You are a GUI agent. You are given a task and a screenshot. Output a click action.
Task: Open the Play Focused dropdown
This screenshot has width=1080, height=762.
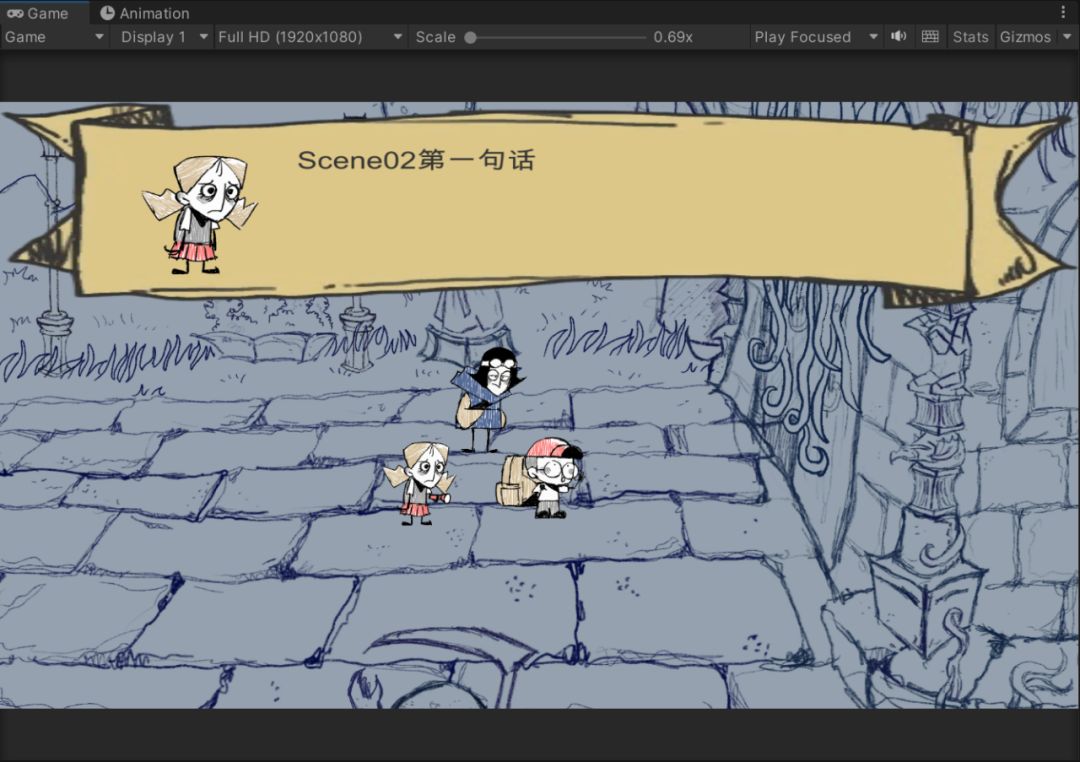(816, 37)
